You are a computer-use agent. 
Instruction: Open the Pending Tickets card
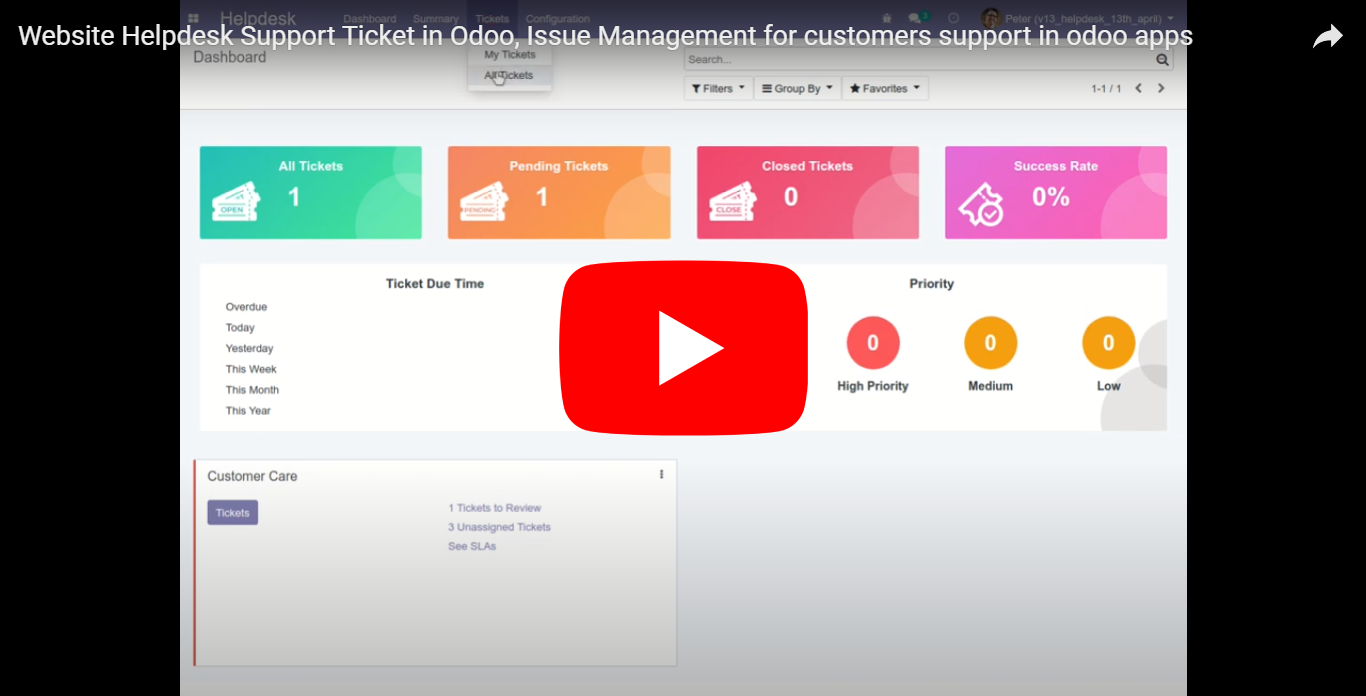559,193
